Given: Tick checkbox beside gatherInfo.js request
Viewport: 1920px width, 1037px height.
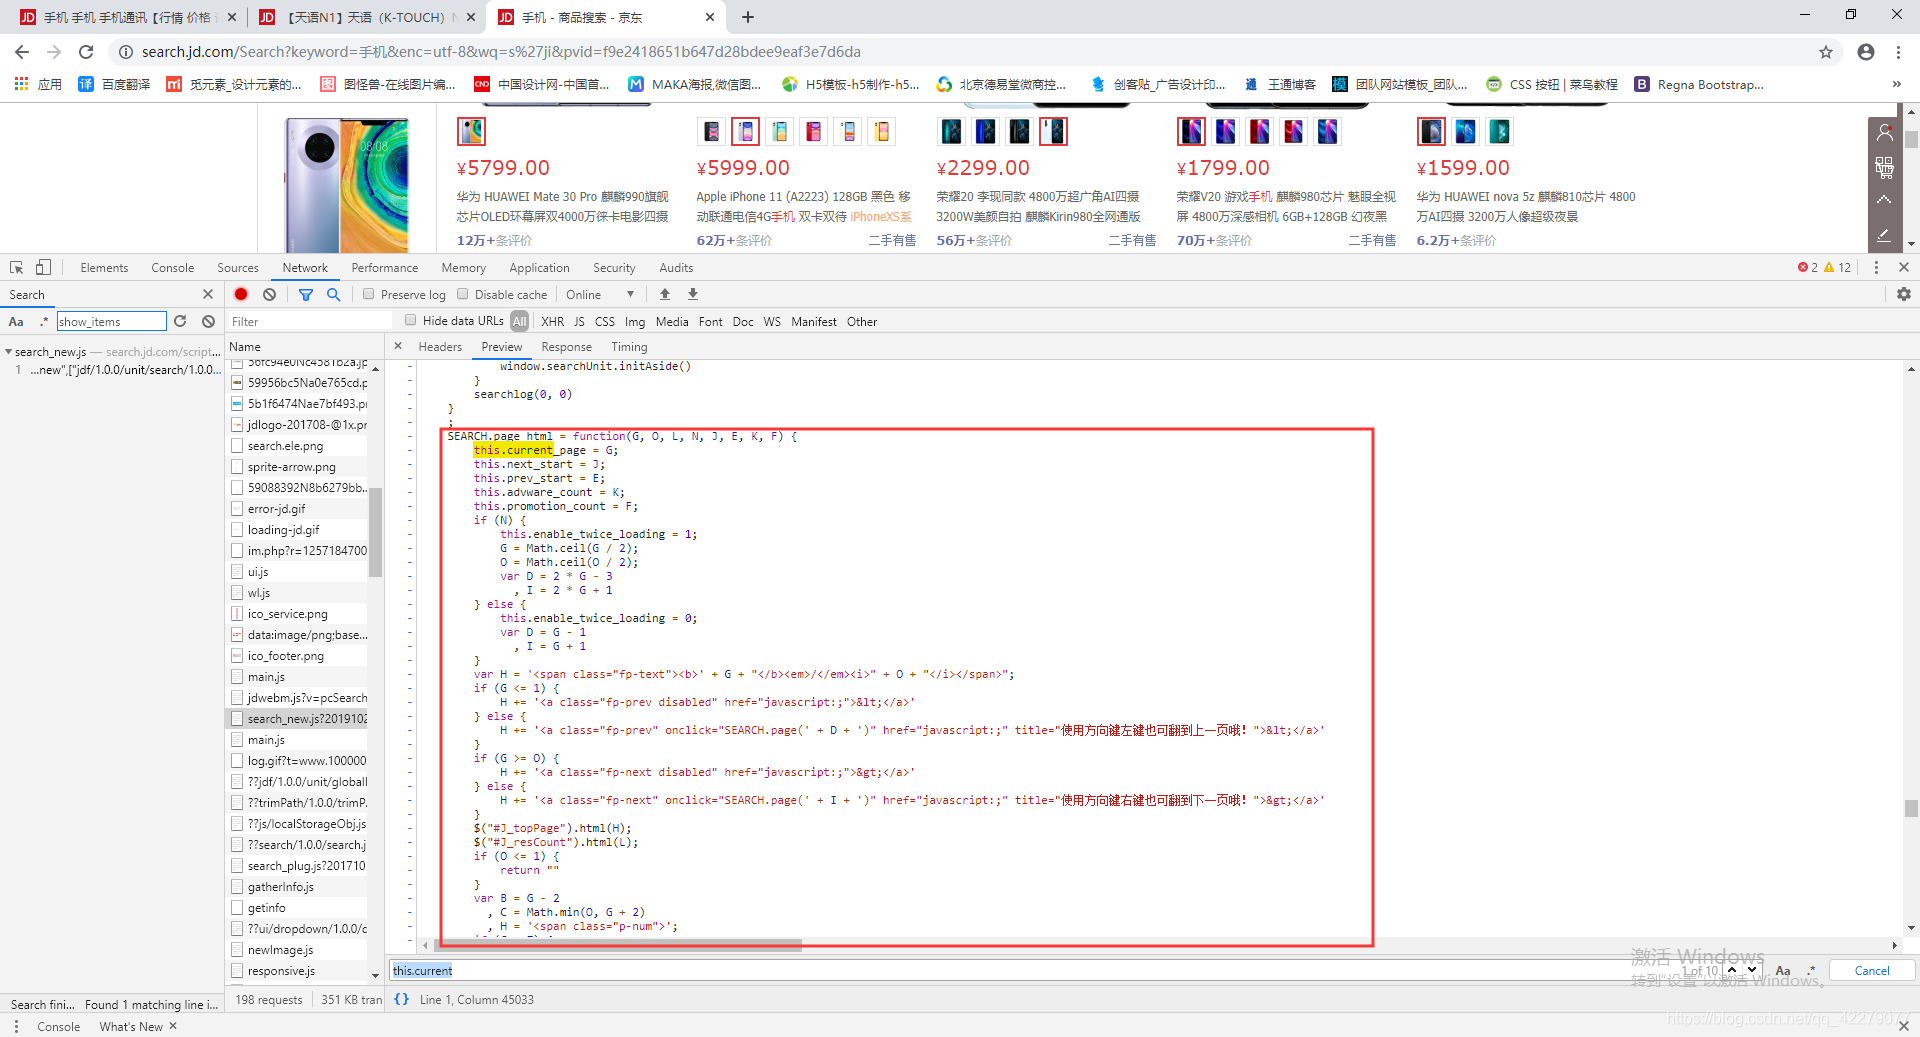Looking at the screenshot, I should 237,887.
